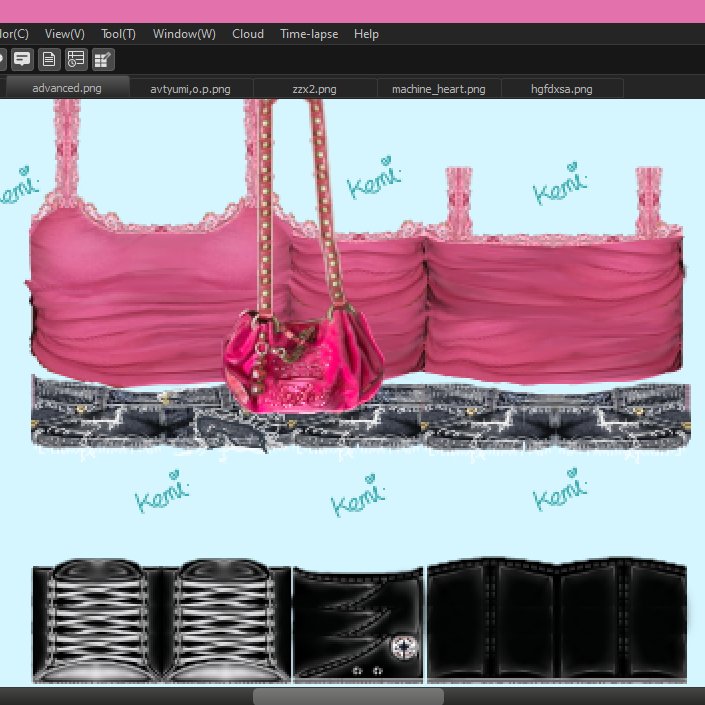Switch to the hgfdxsa.png tab

point(562,89)
